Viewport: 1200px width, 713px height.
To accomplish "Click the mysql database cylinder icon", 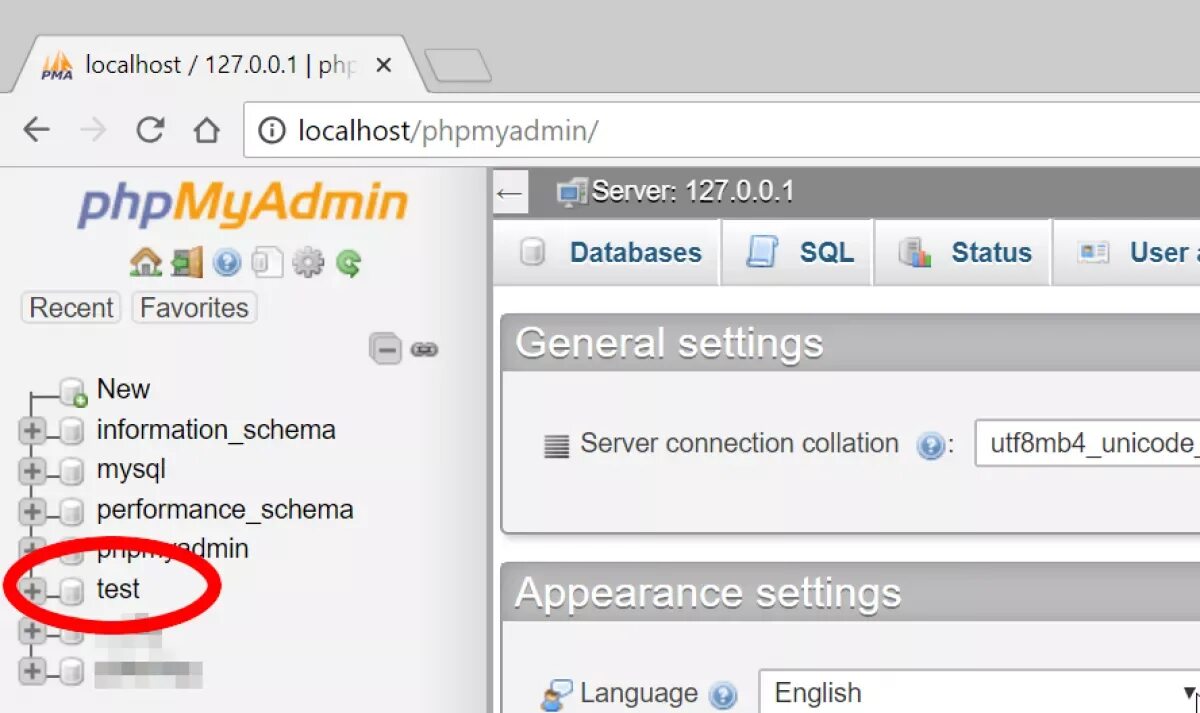I will pyautogui.click(x=71, y=471).
